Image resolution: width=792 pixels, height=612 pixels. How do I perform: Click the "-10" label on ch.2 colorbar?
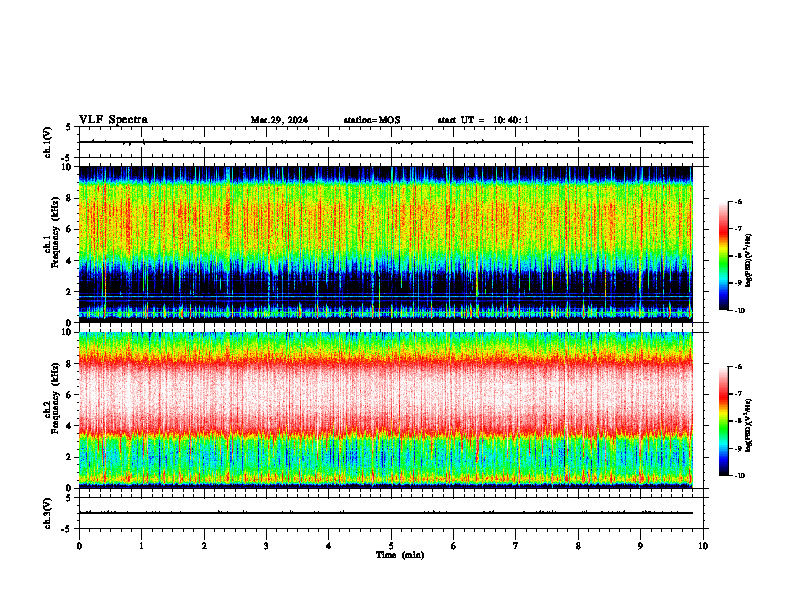(739, 476)
